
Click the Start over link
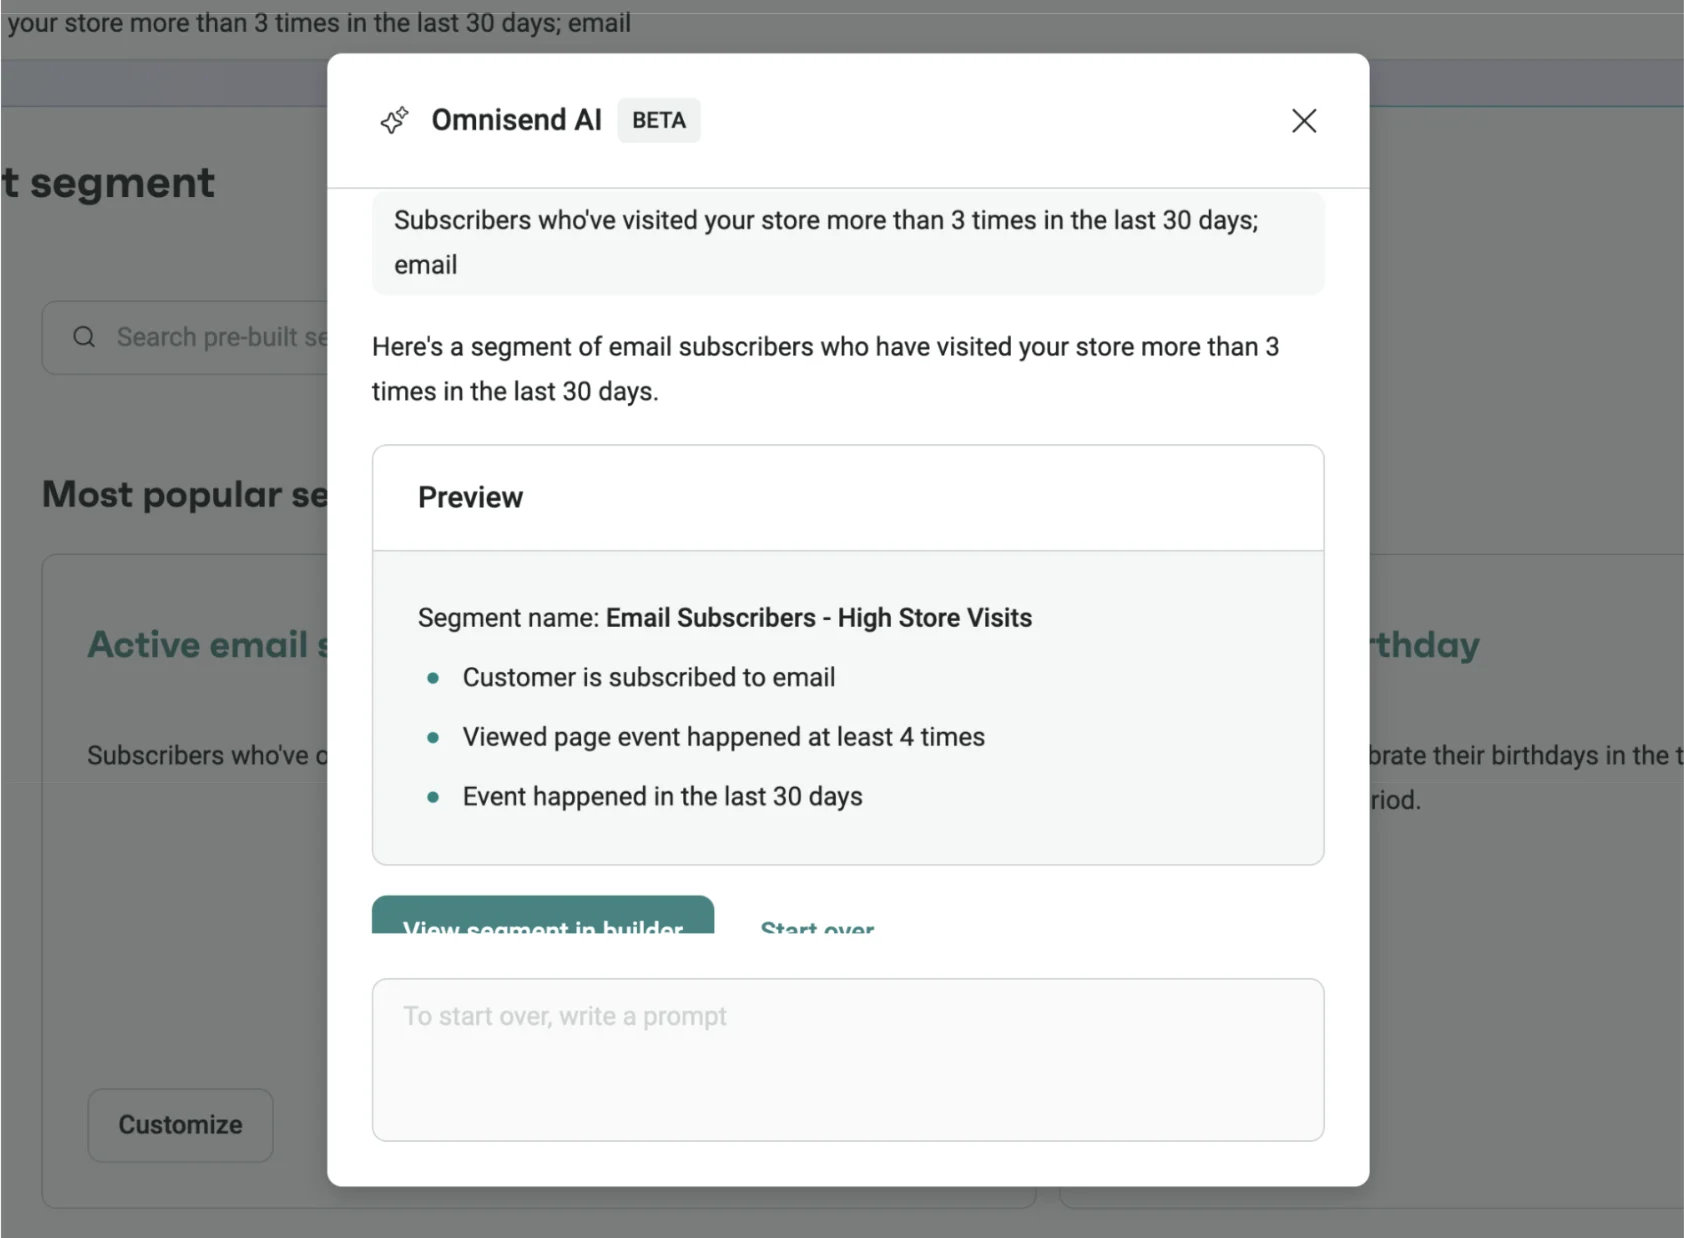817,926
